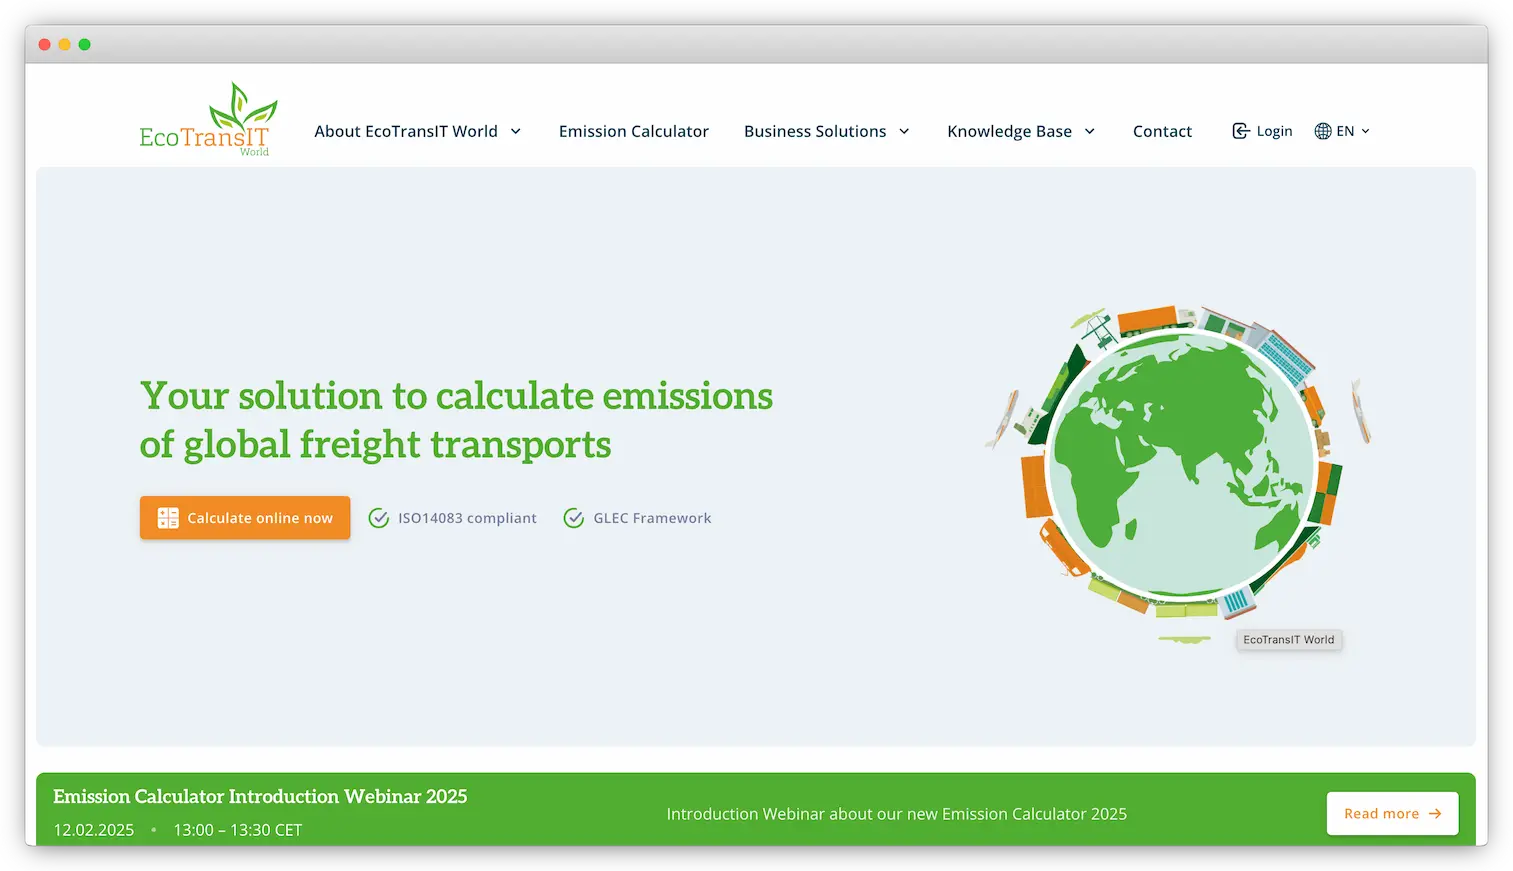Open the Business Solutions menu
The height and width of the screenshot is (871, 1513).
point(815,131)
